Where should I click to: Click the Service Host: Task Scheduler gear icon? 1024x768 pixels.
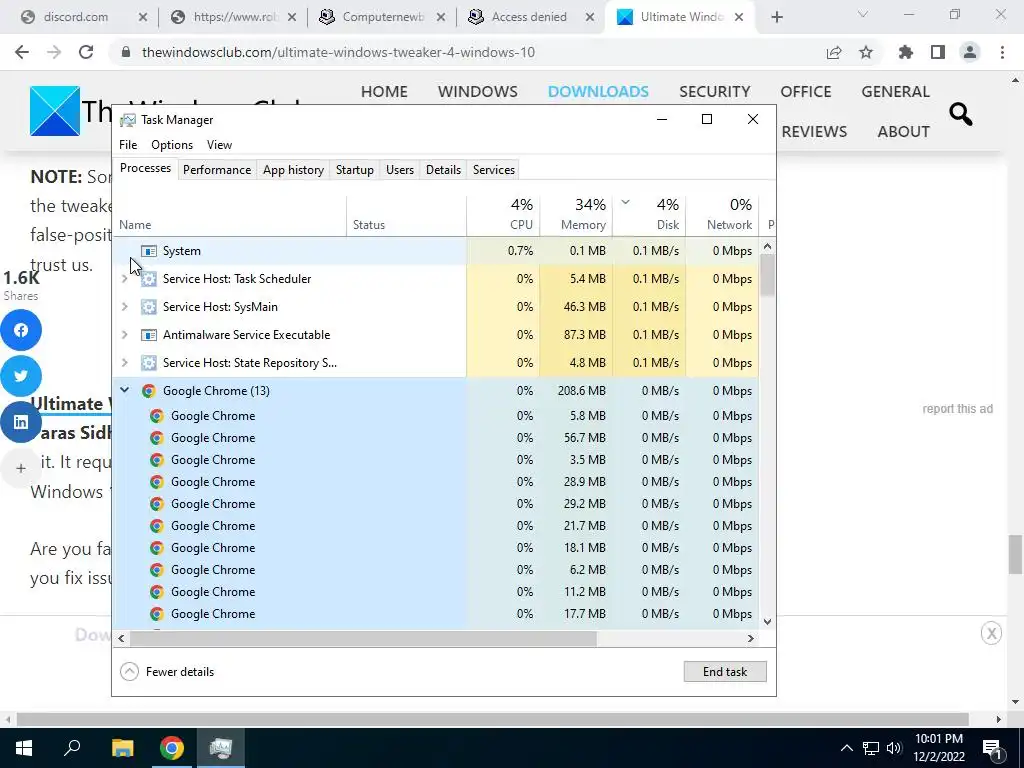point(149,279)
